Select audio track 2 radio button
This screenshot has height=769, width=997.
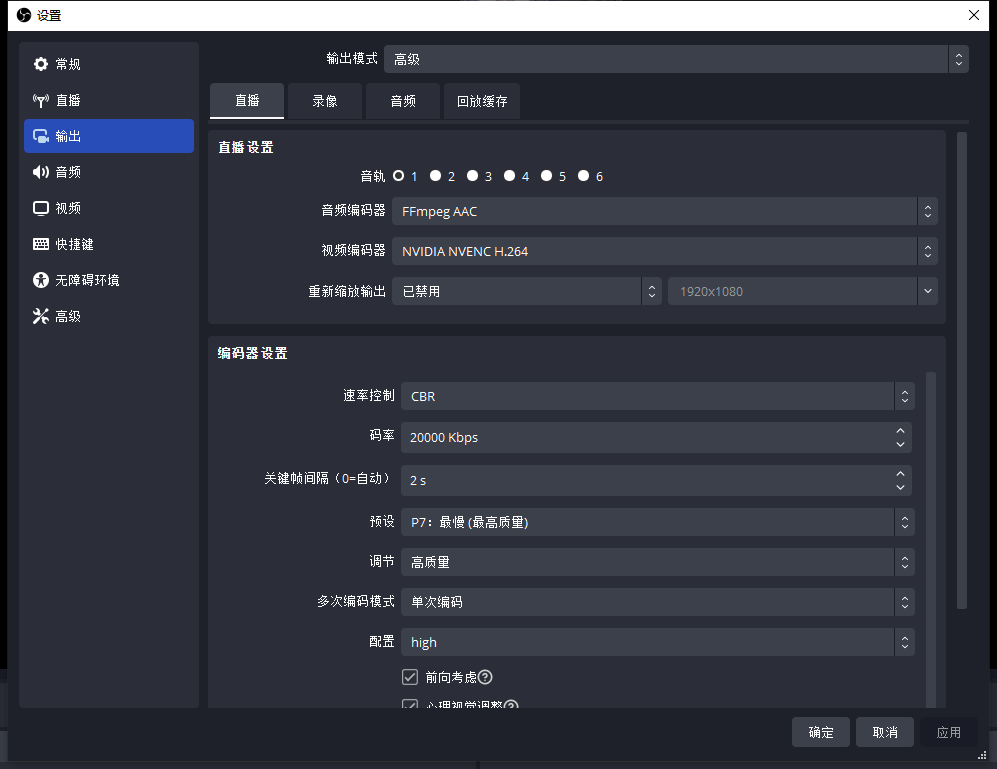pos(436,176)
